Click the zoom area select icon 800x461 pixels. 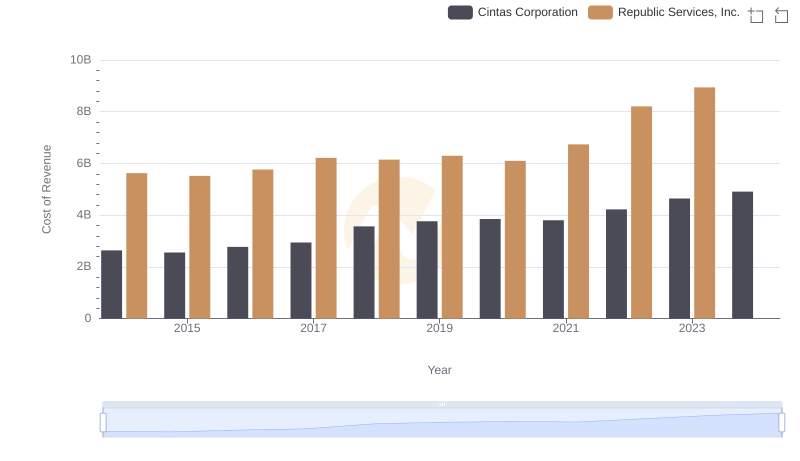click(x=756, y=15)
